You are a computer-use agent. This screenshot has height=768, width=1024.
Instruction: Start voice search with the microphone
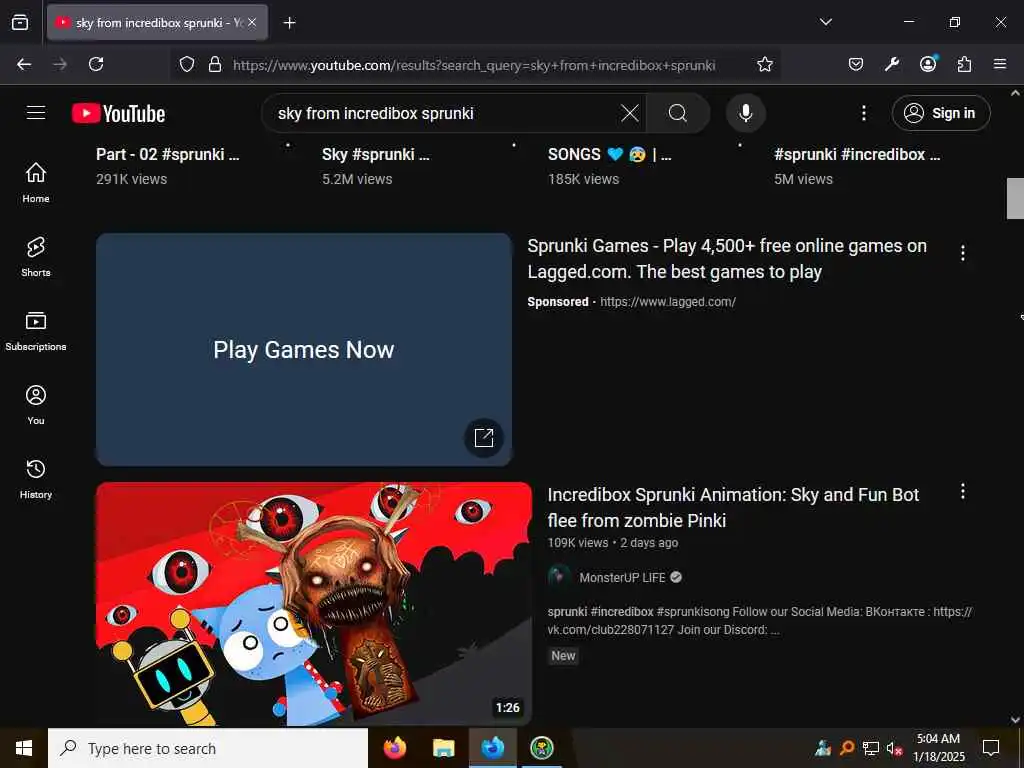[745, 113]
